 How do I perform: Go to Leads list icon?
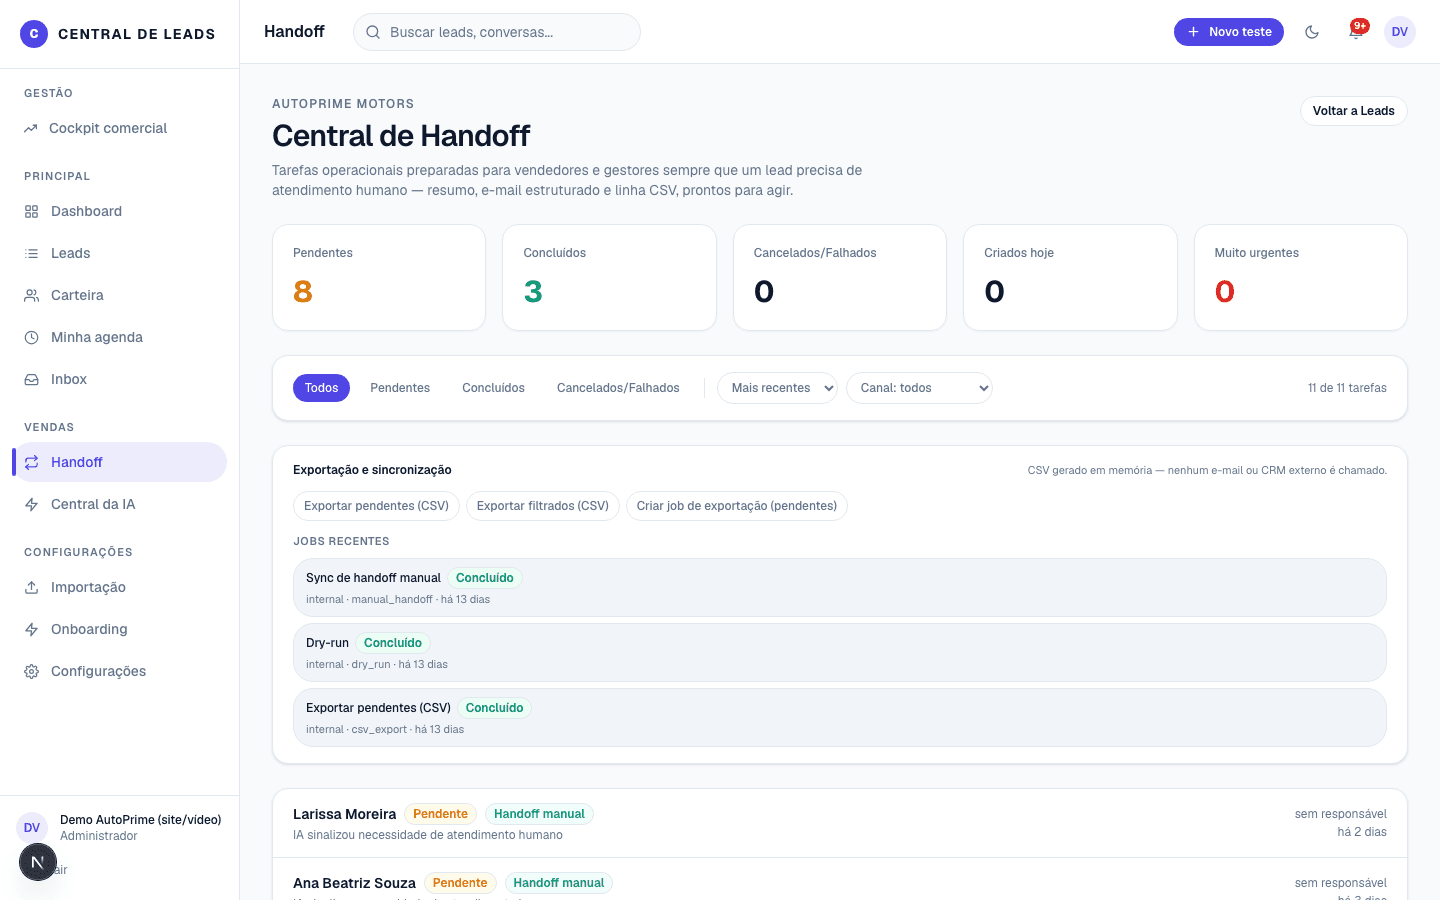[x=32, y=254]
